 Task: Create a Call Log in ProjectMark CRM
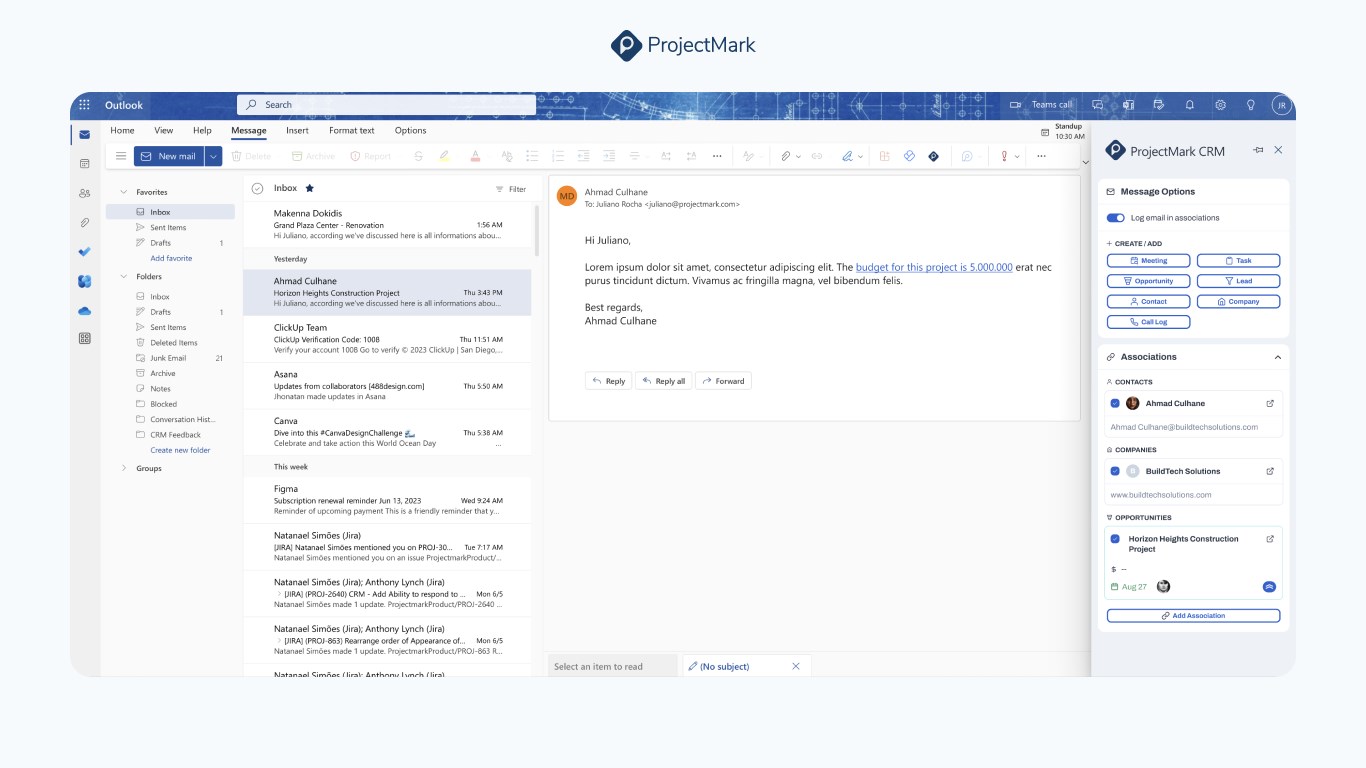pyautogui.click(x=1148, y=322)
